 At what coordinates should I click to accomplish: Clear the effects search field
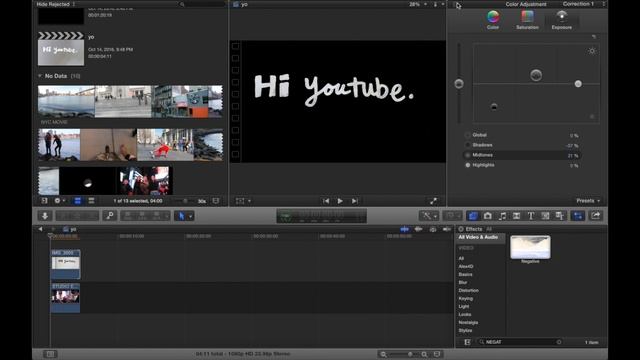[559, 342]
